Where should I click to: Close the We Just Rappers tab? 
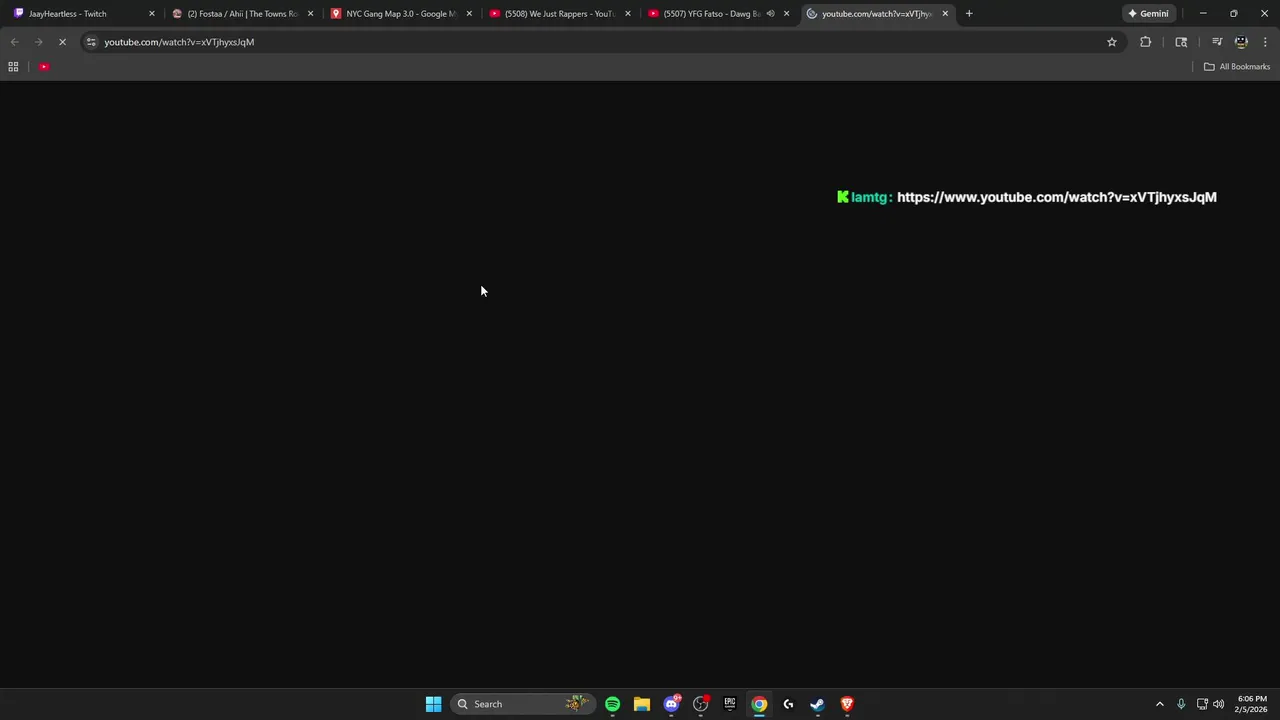[x=628, y=14]
